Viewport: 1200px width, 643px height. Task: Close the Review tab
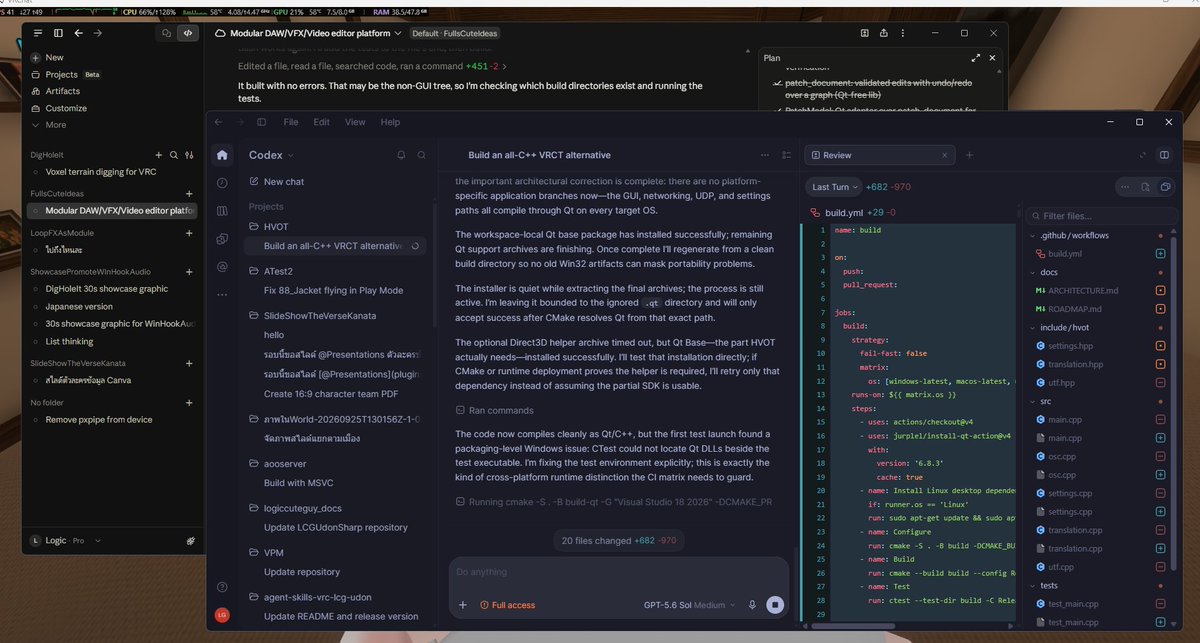pos(943,155)
